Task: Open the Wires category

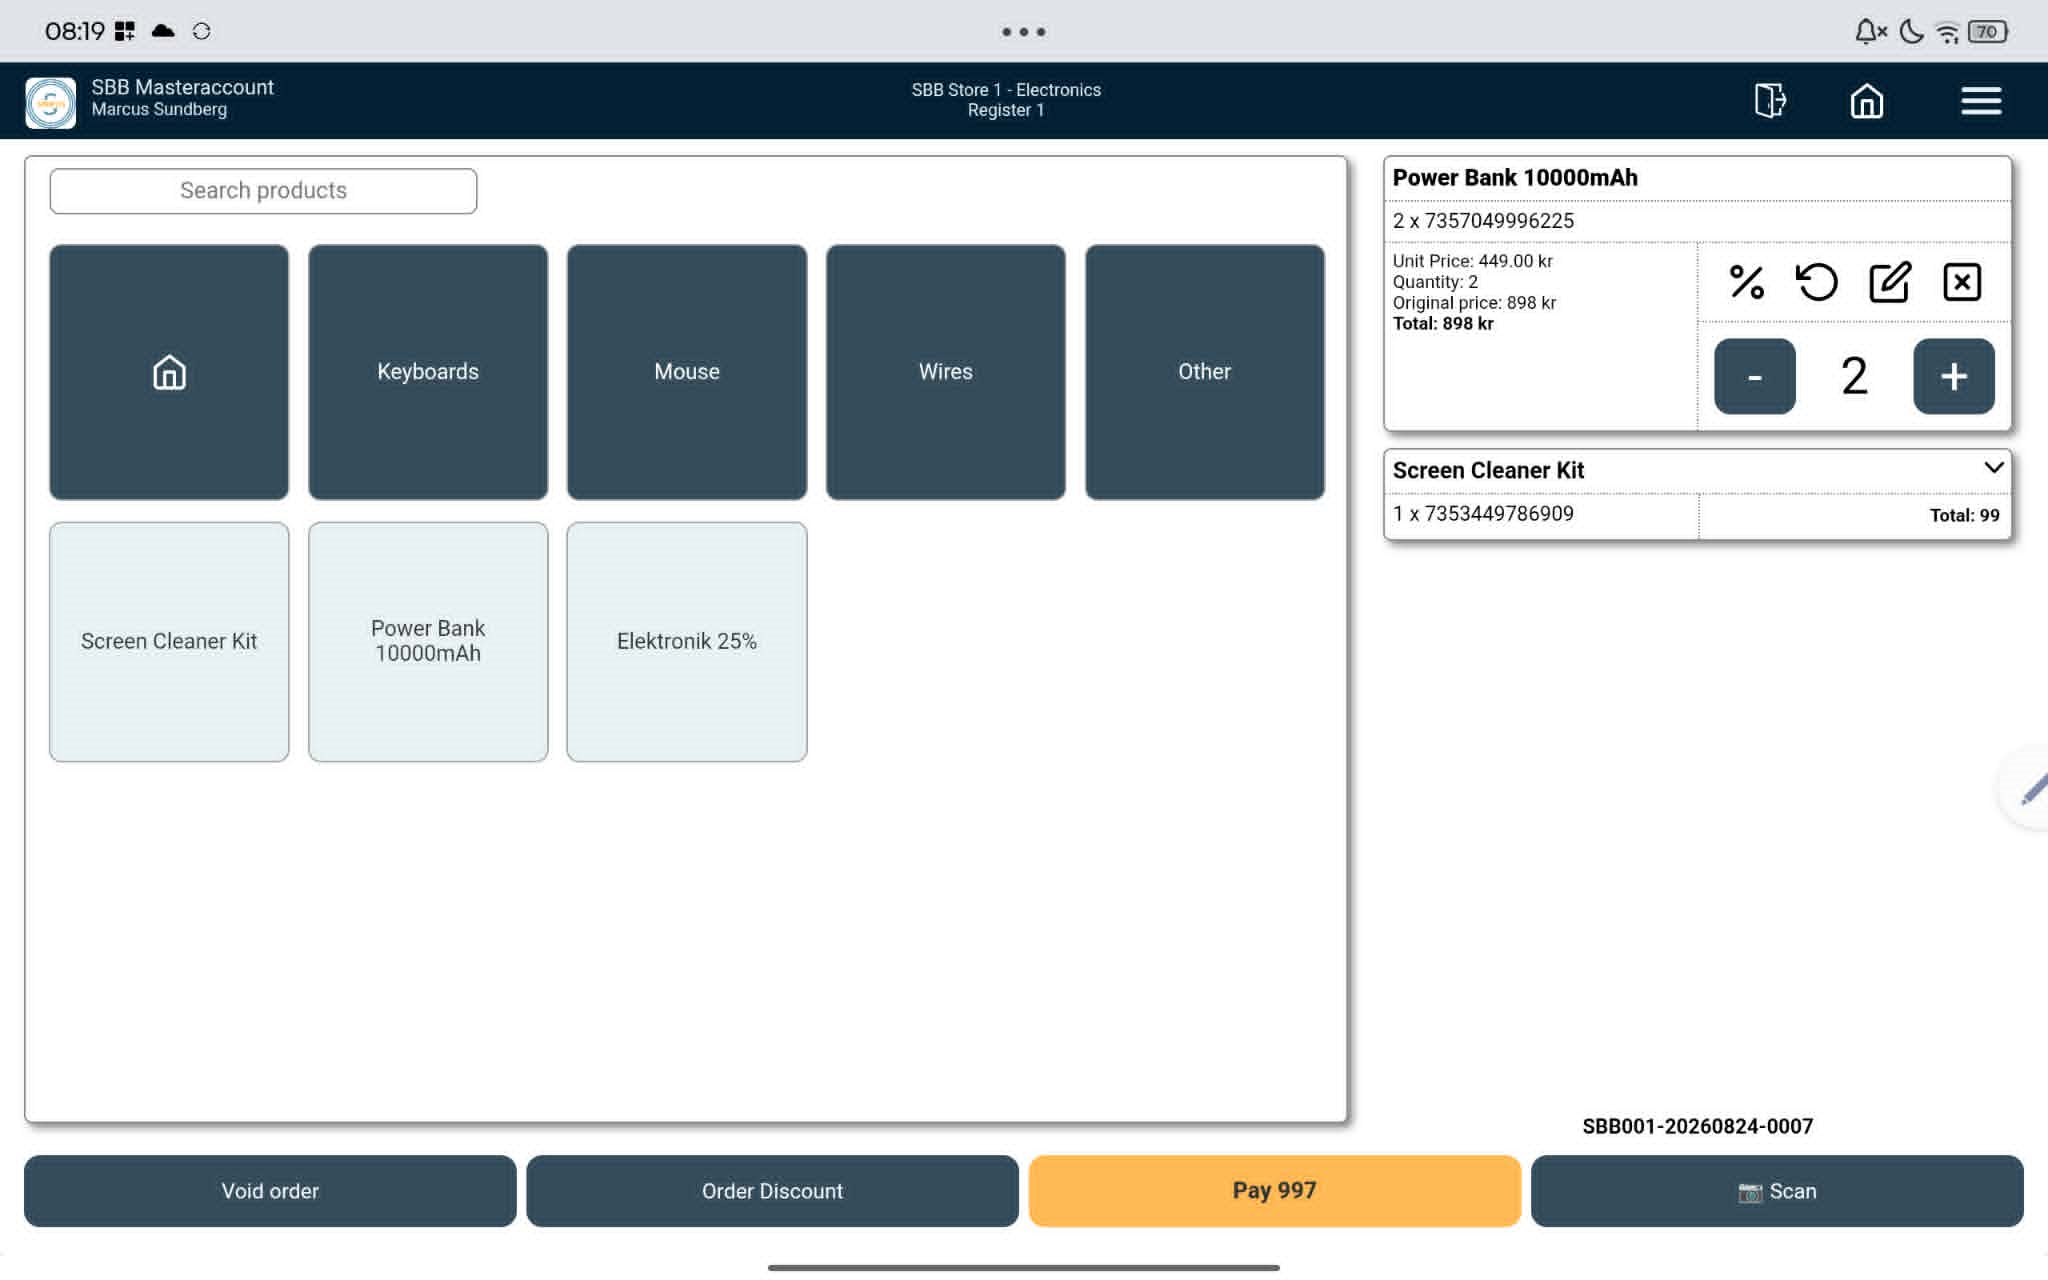Action: [945, 372]
